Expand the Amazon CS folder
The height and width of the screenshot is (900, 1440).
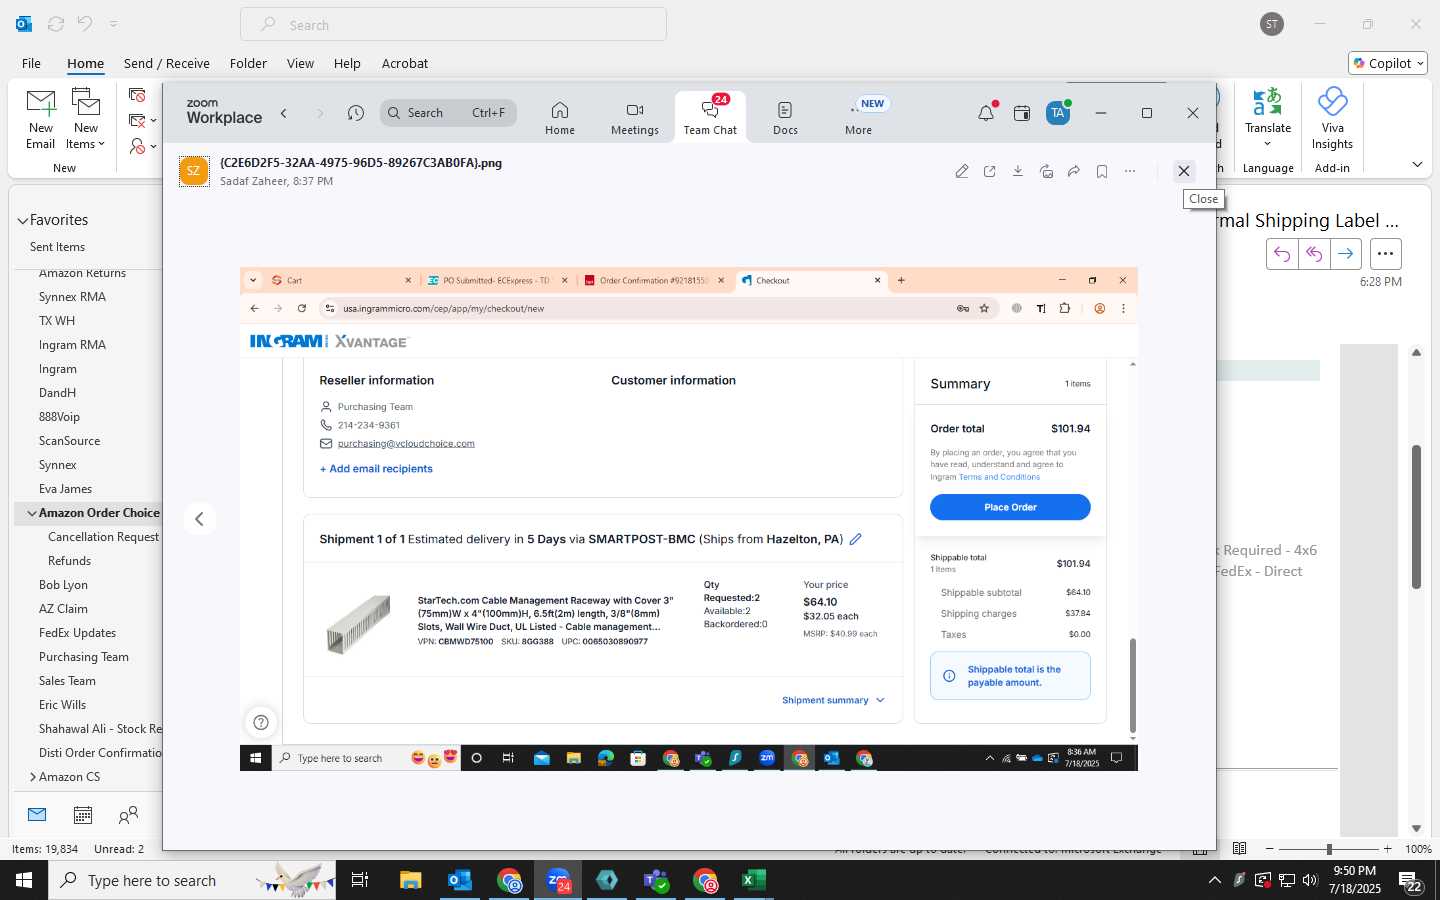click(33, 777)
